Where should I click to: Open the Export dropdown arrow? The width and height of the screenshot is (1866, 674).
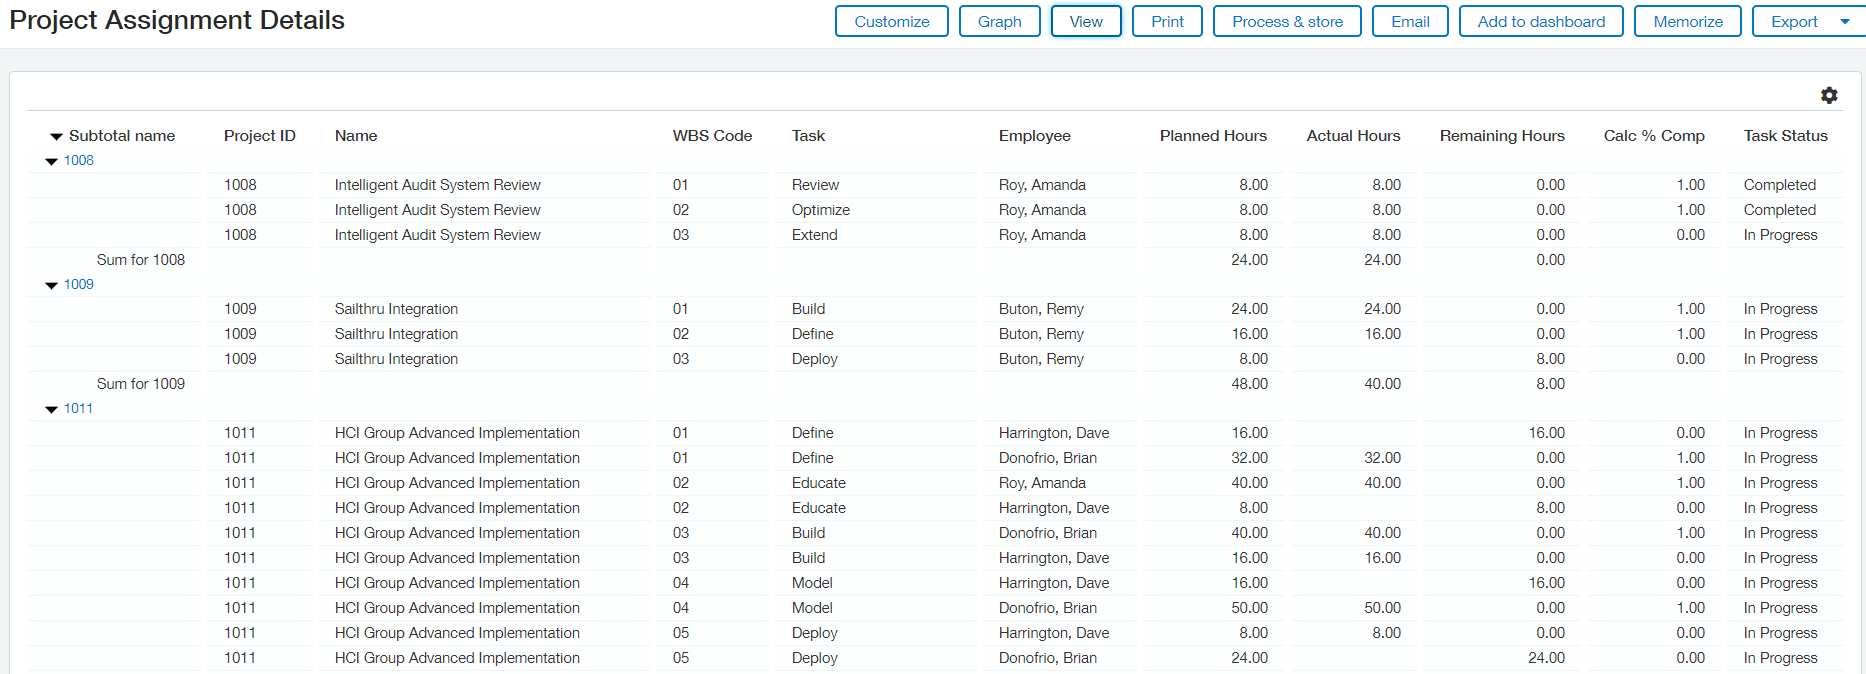[1845, 21]
